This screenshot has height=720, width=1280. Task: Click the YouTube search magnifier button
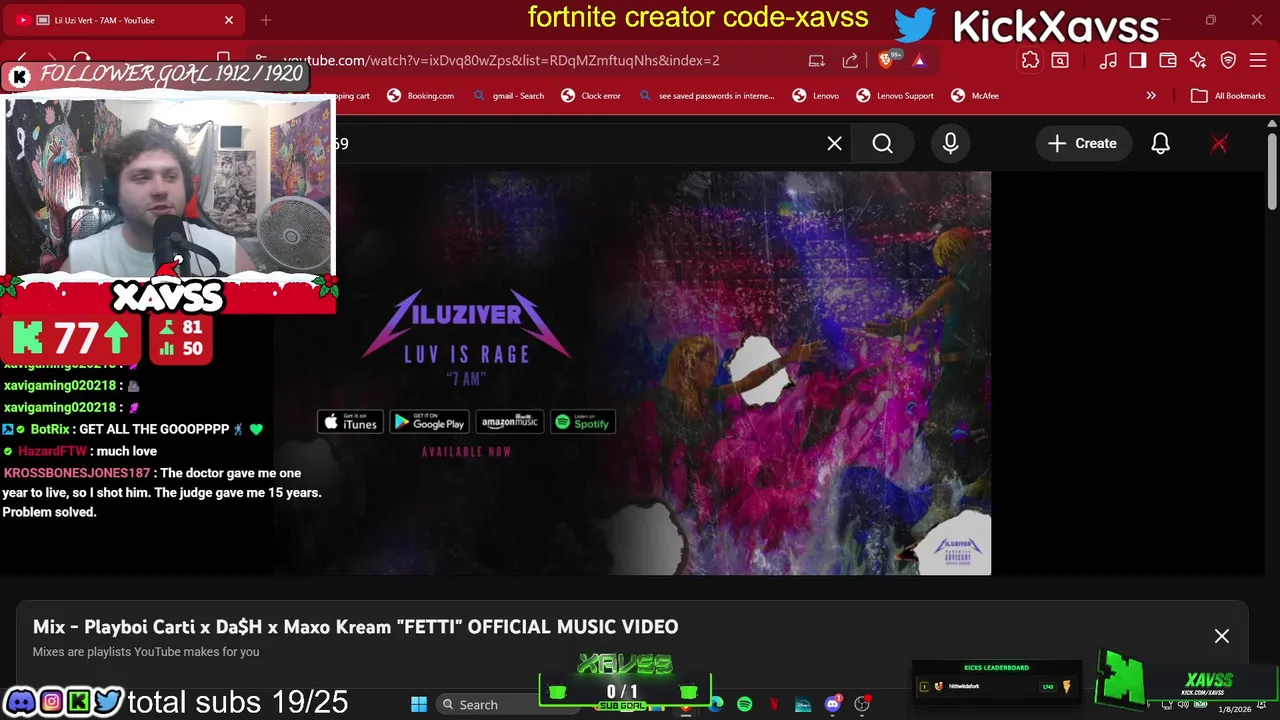tap(882, 144)
